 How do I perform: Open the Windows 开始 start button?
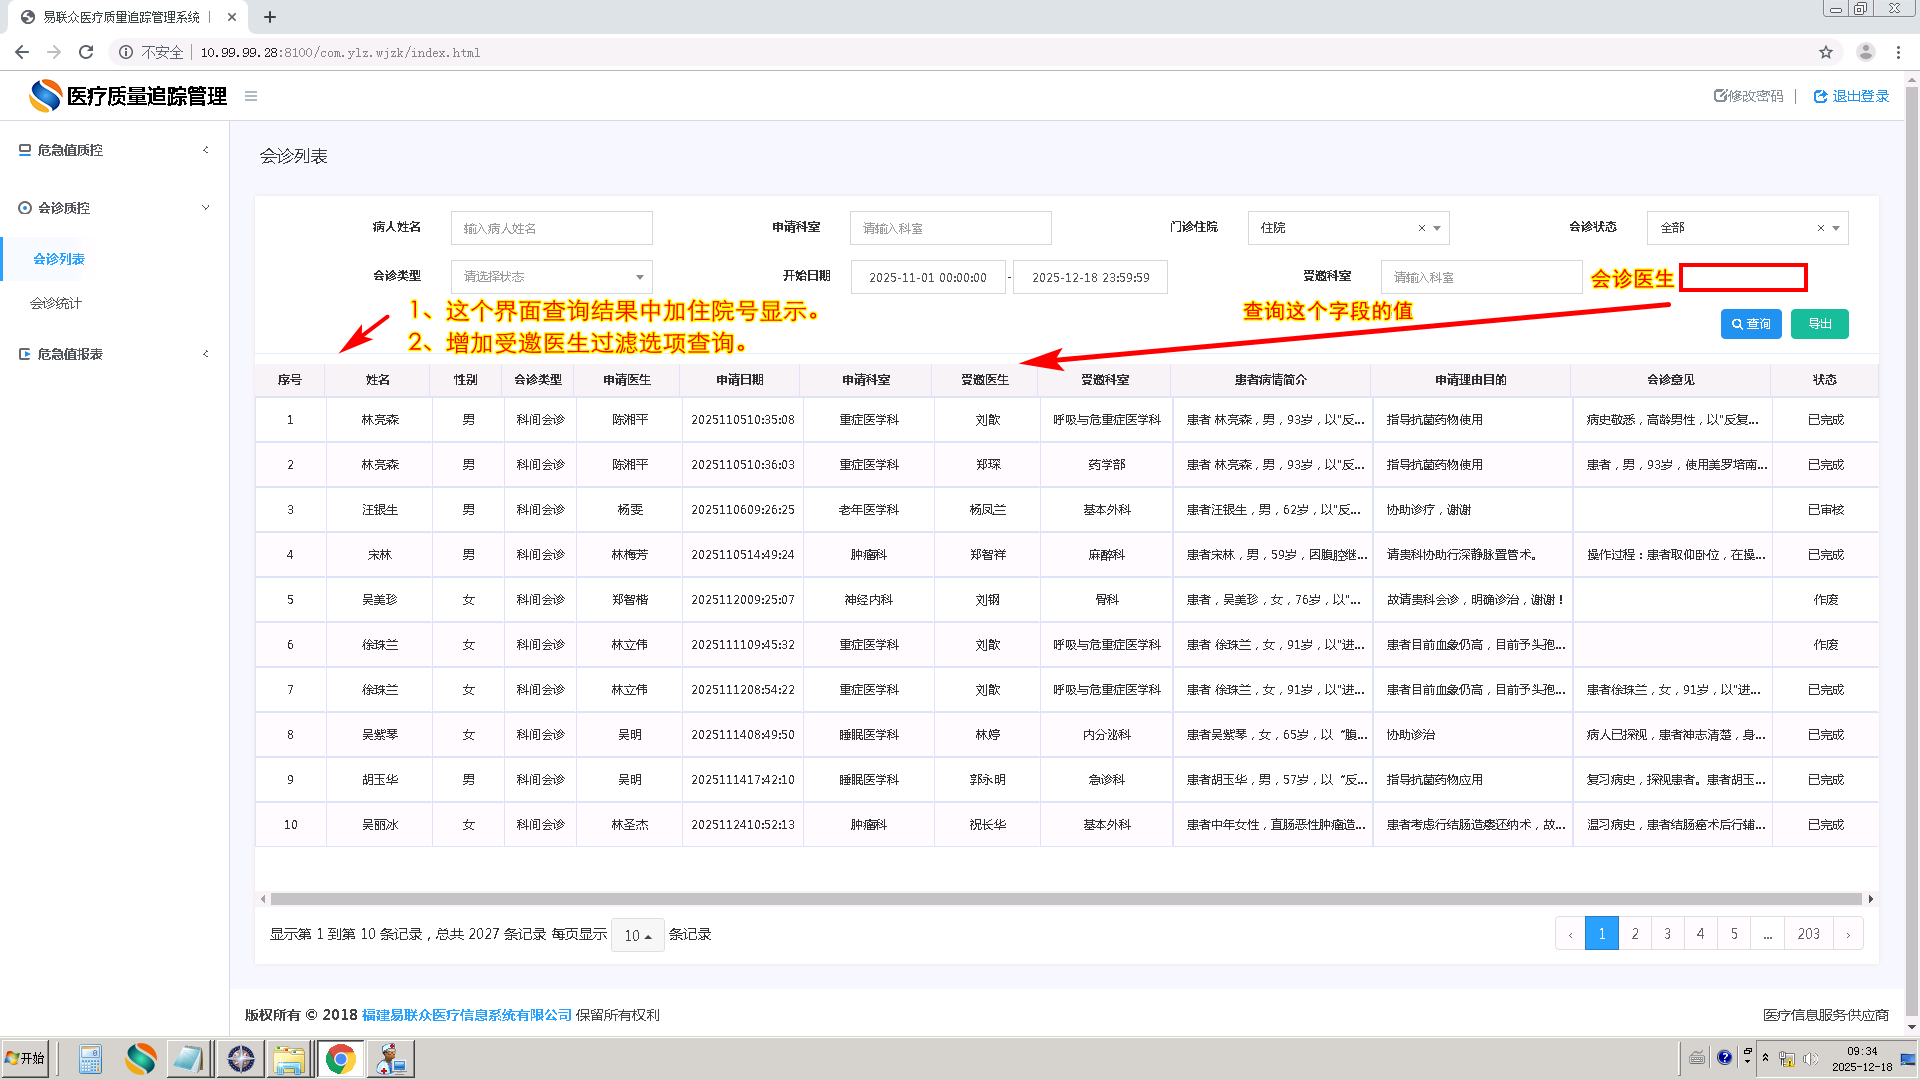pos(26,1058)
